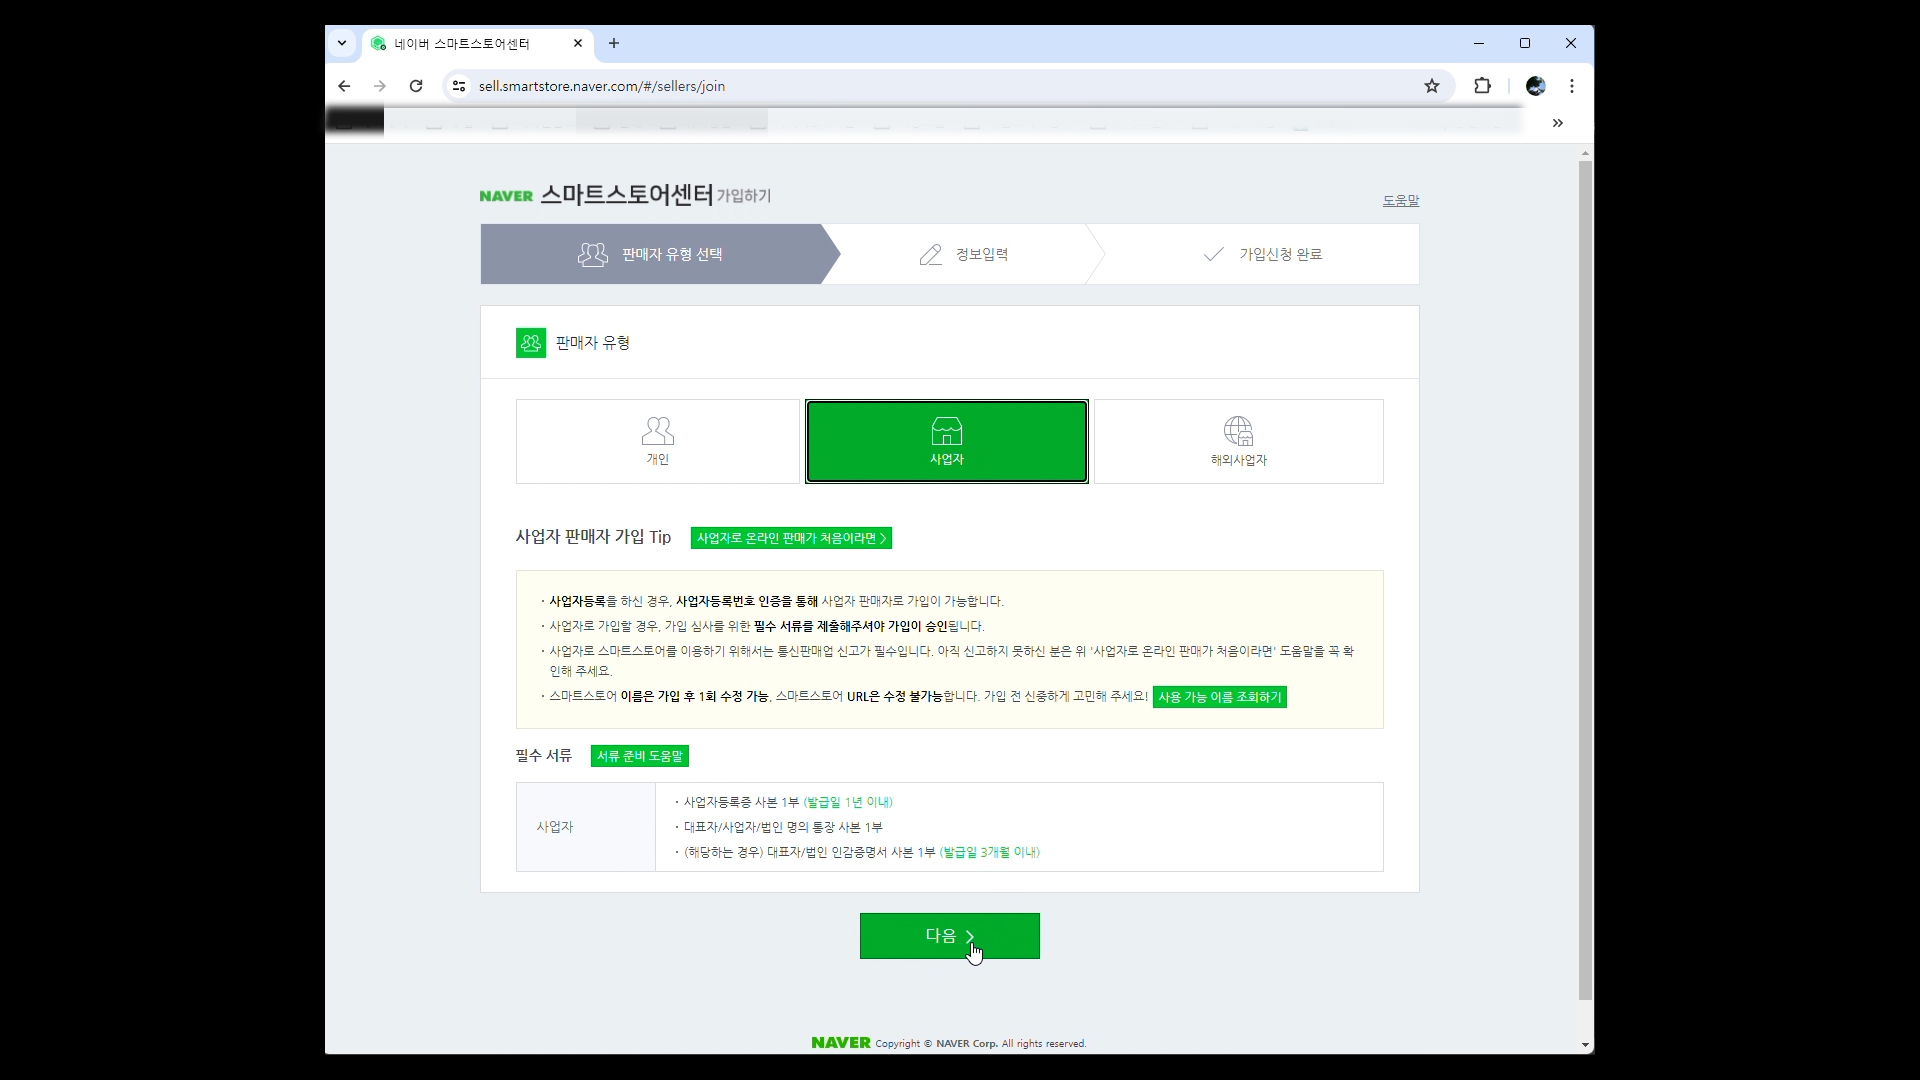Click the 가입신청 완료 step tab
This screenshot has width=1920, height=1080.
click(x=1262, y=254)
